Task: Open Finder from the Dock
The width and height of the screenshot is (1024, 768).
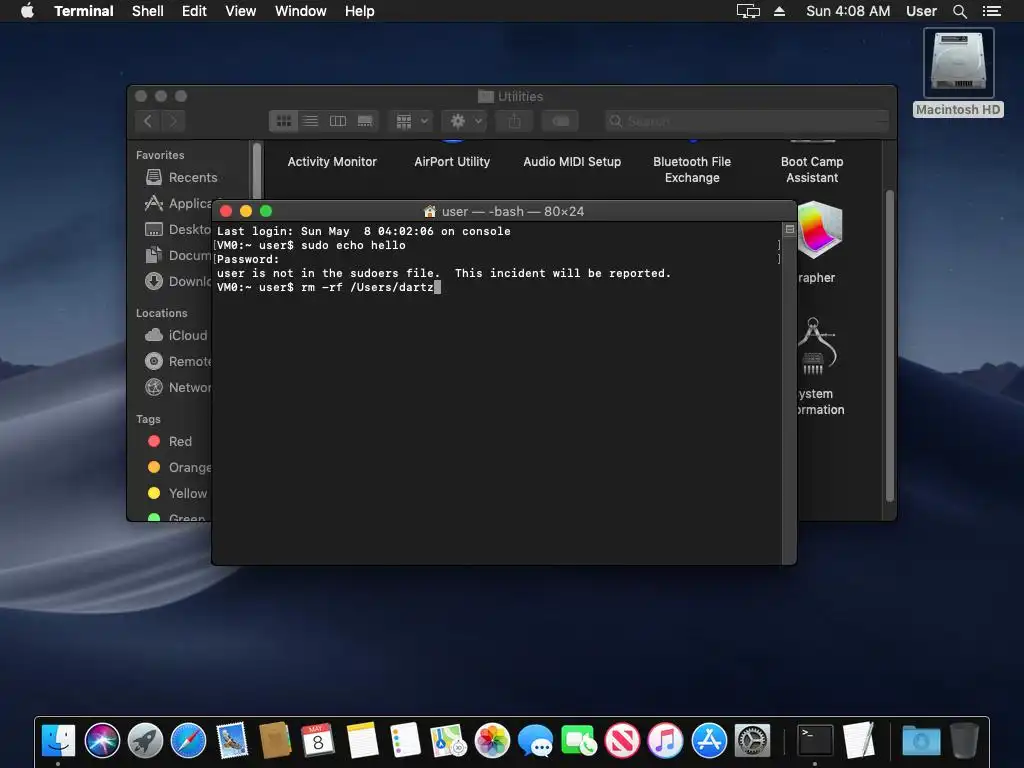Action: point(58,741)
